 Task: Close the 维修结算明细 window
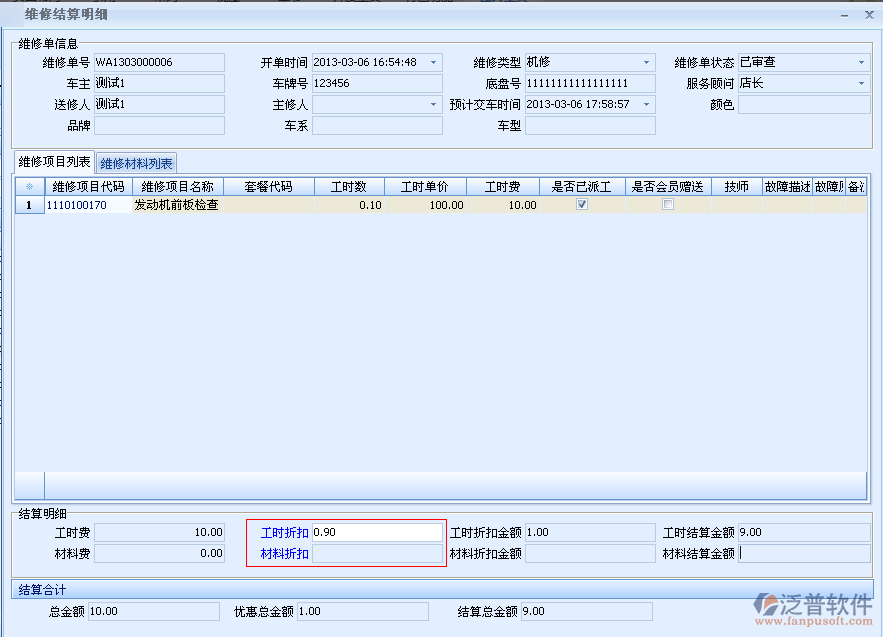(x=867, y=16)
